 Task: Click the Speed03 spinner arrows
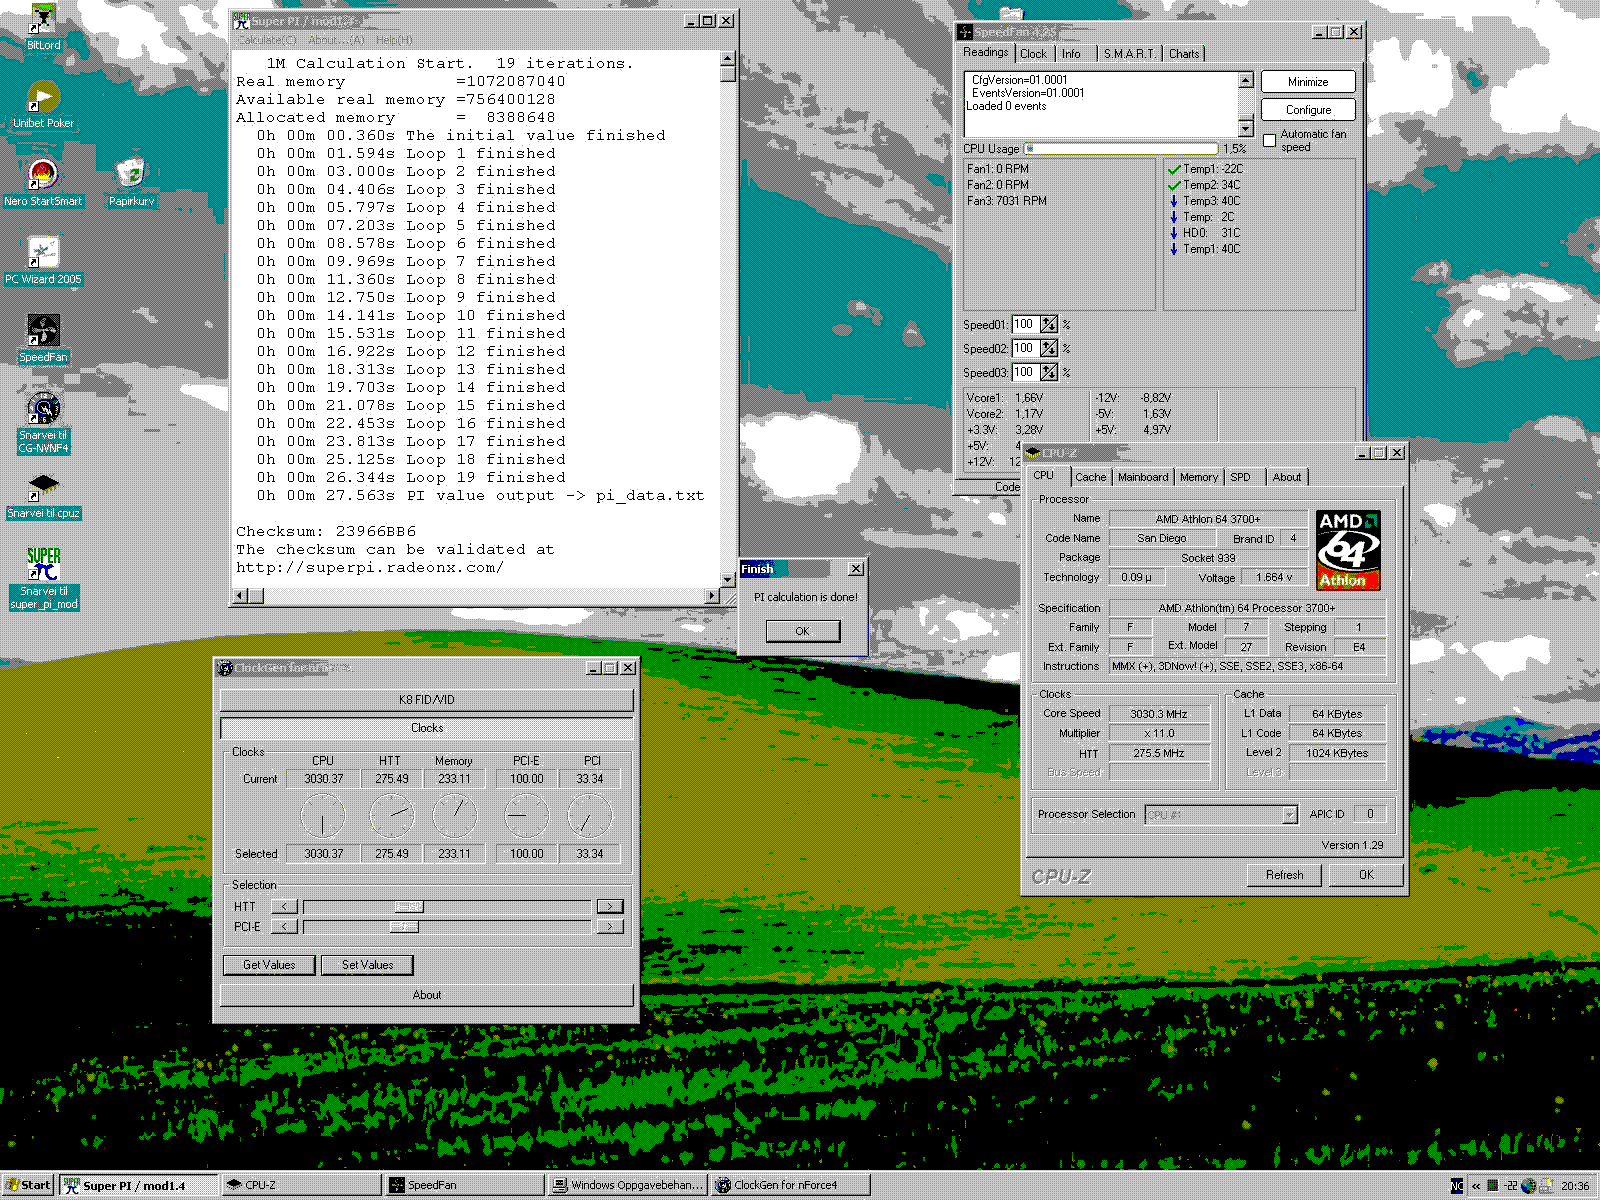[1048, 373]
